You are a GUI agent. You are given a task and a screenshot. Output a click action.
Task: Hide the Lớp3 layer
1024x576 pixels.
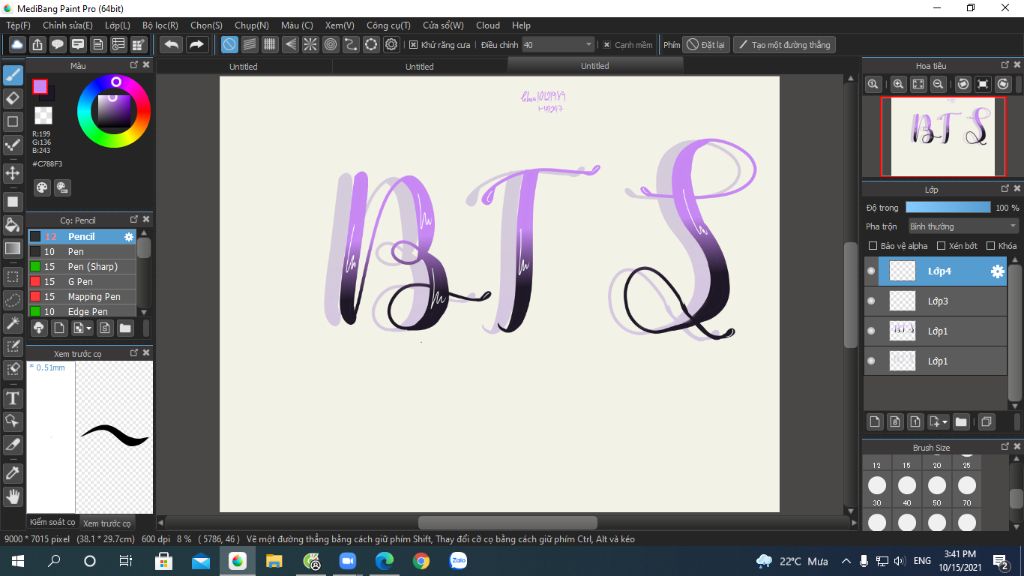pyautogui.click(x=871, y=301)
